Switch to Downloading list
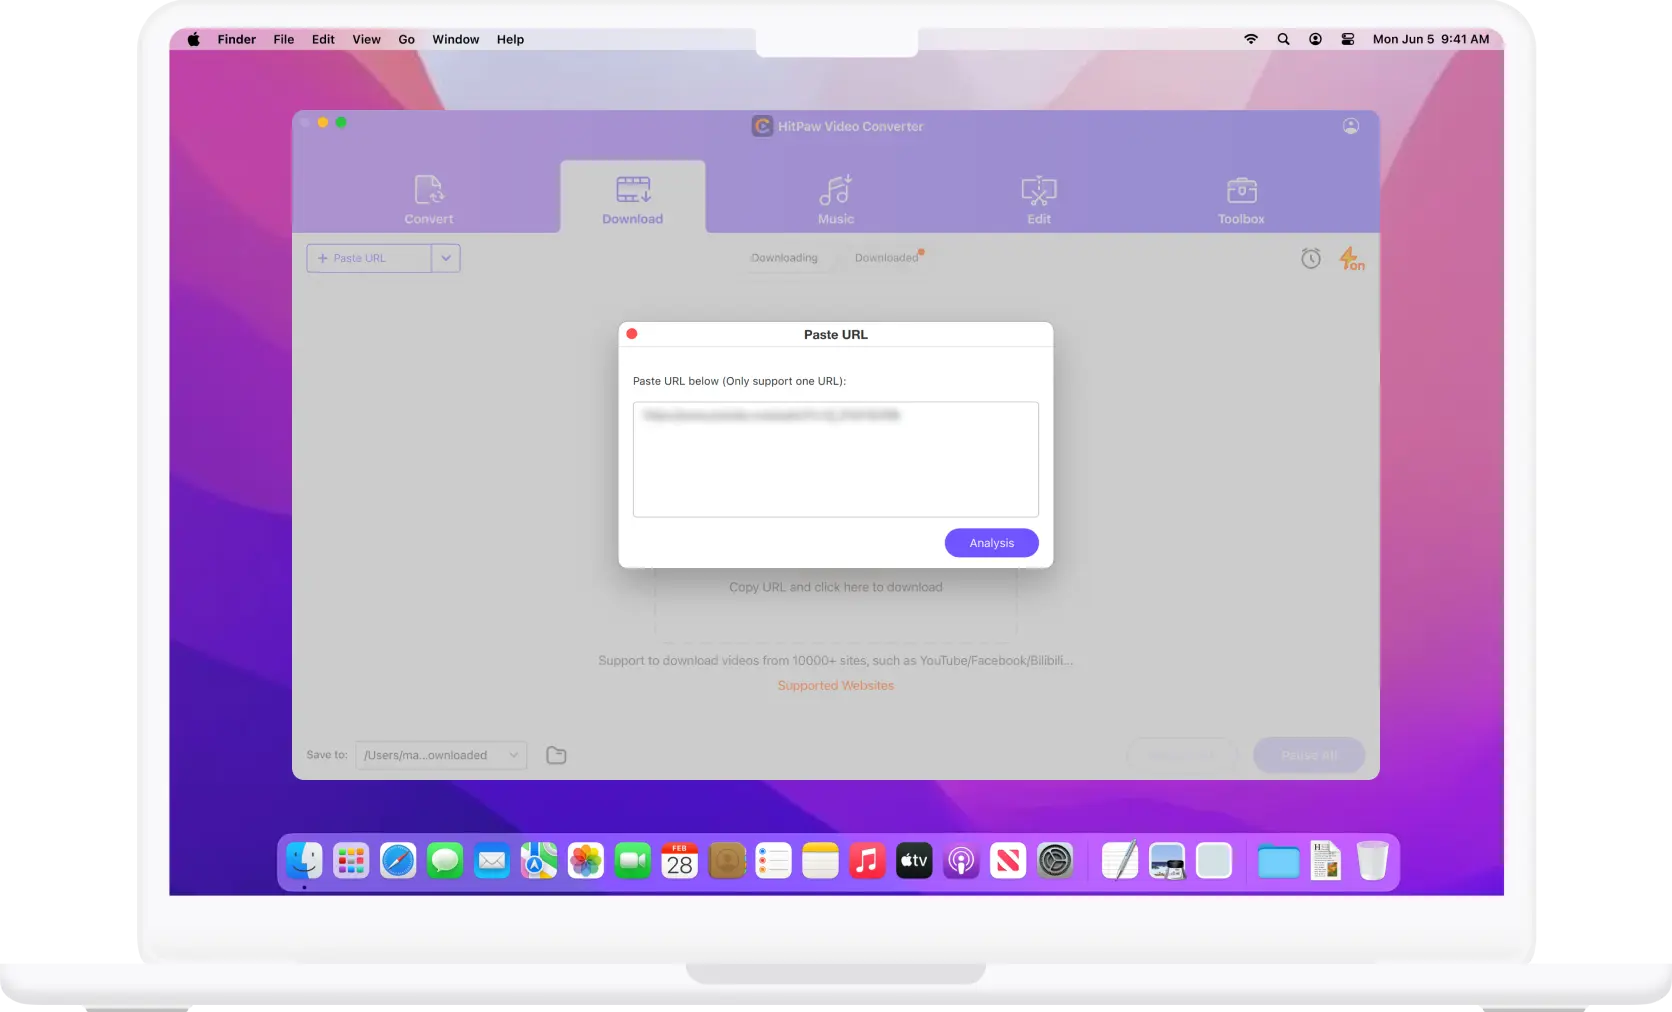The height and width of the screenshot is (1012, 1672). [x=784, y=258]
